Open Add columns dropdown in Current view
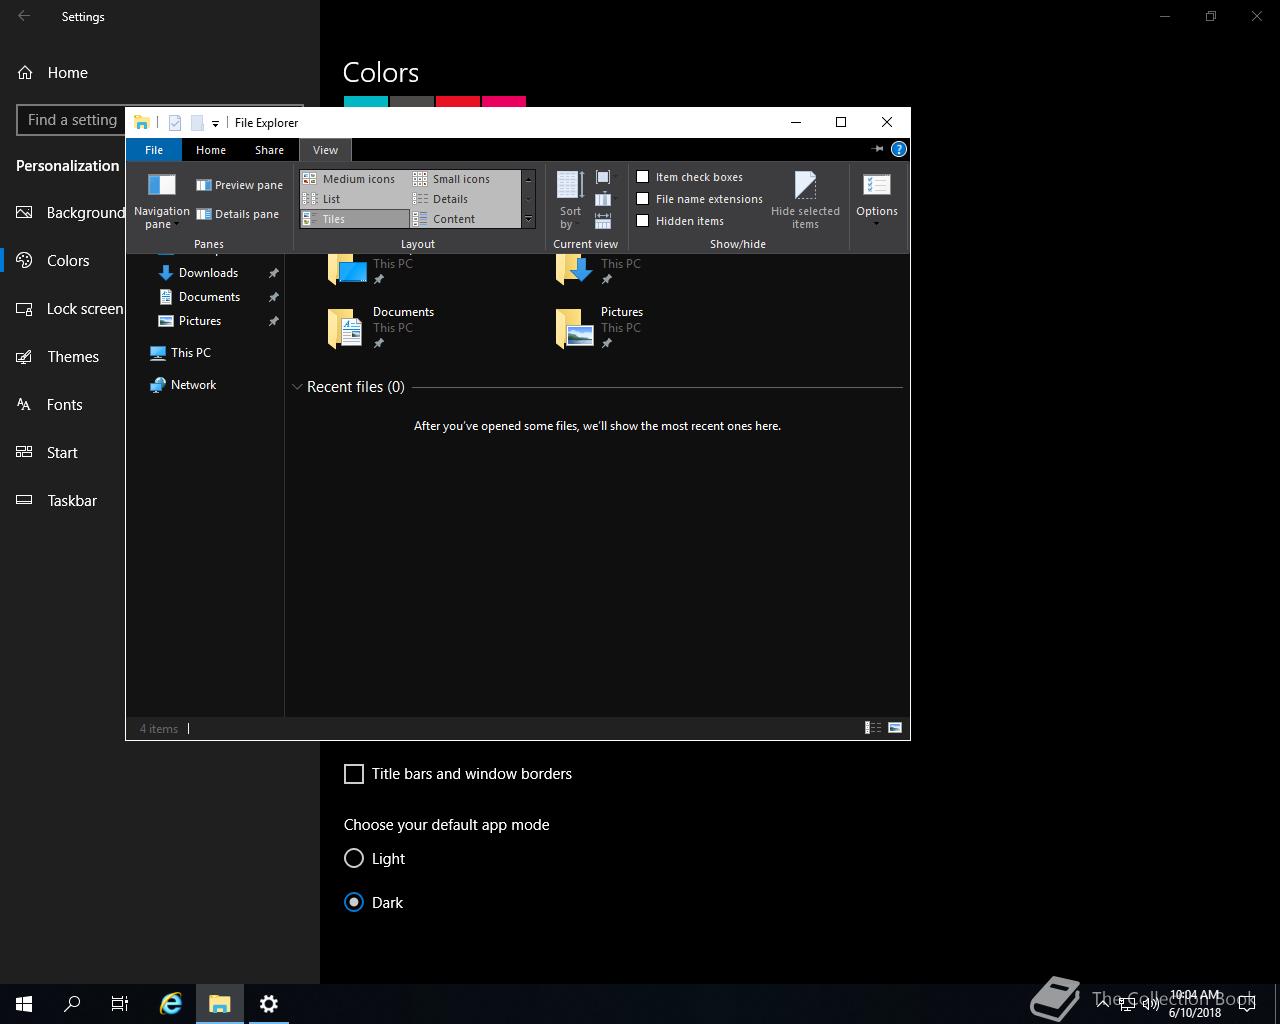The width and height of the screenshot is (1280, 1024). coord(604,199)
